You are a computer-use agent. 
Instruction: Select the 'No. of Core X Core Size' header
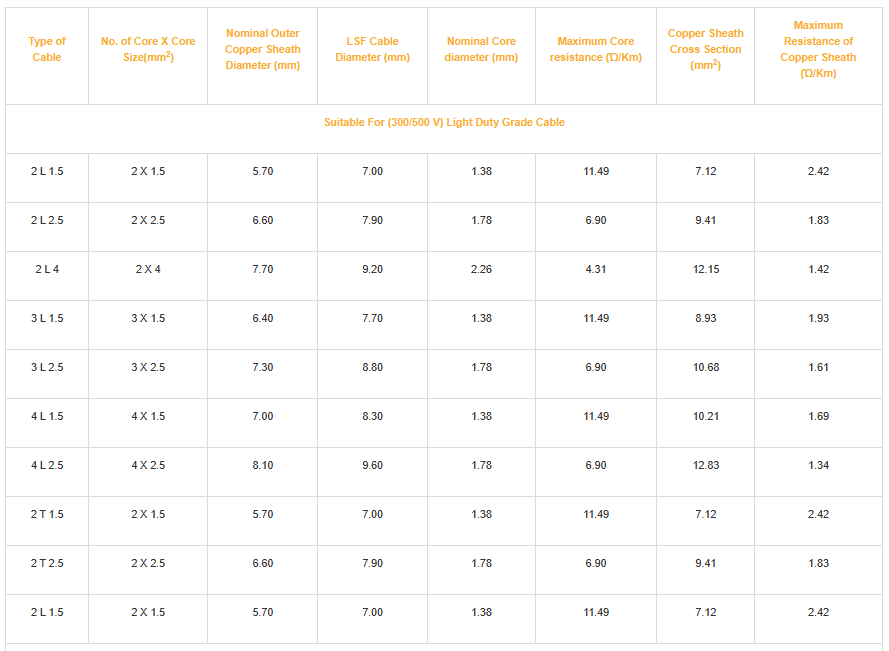[148, 49]
